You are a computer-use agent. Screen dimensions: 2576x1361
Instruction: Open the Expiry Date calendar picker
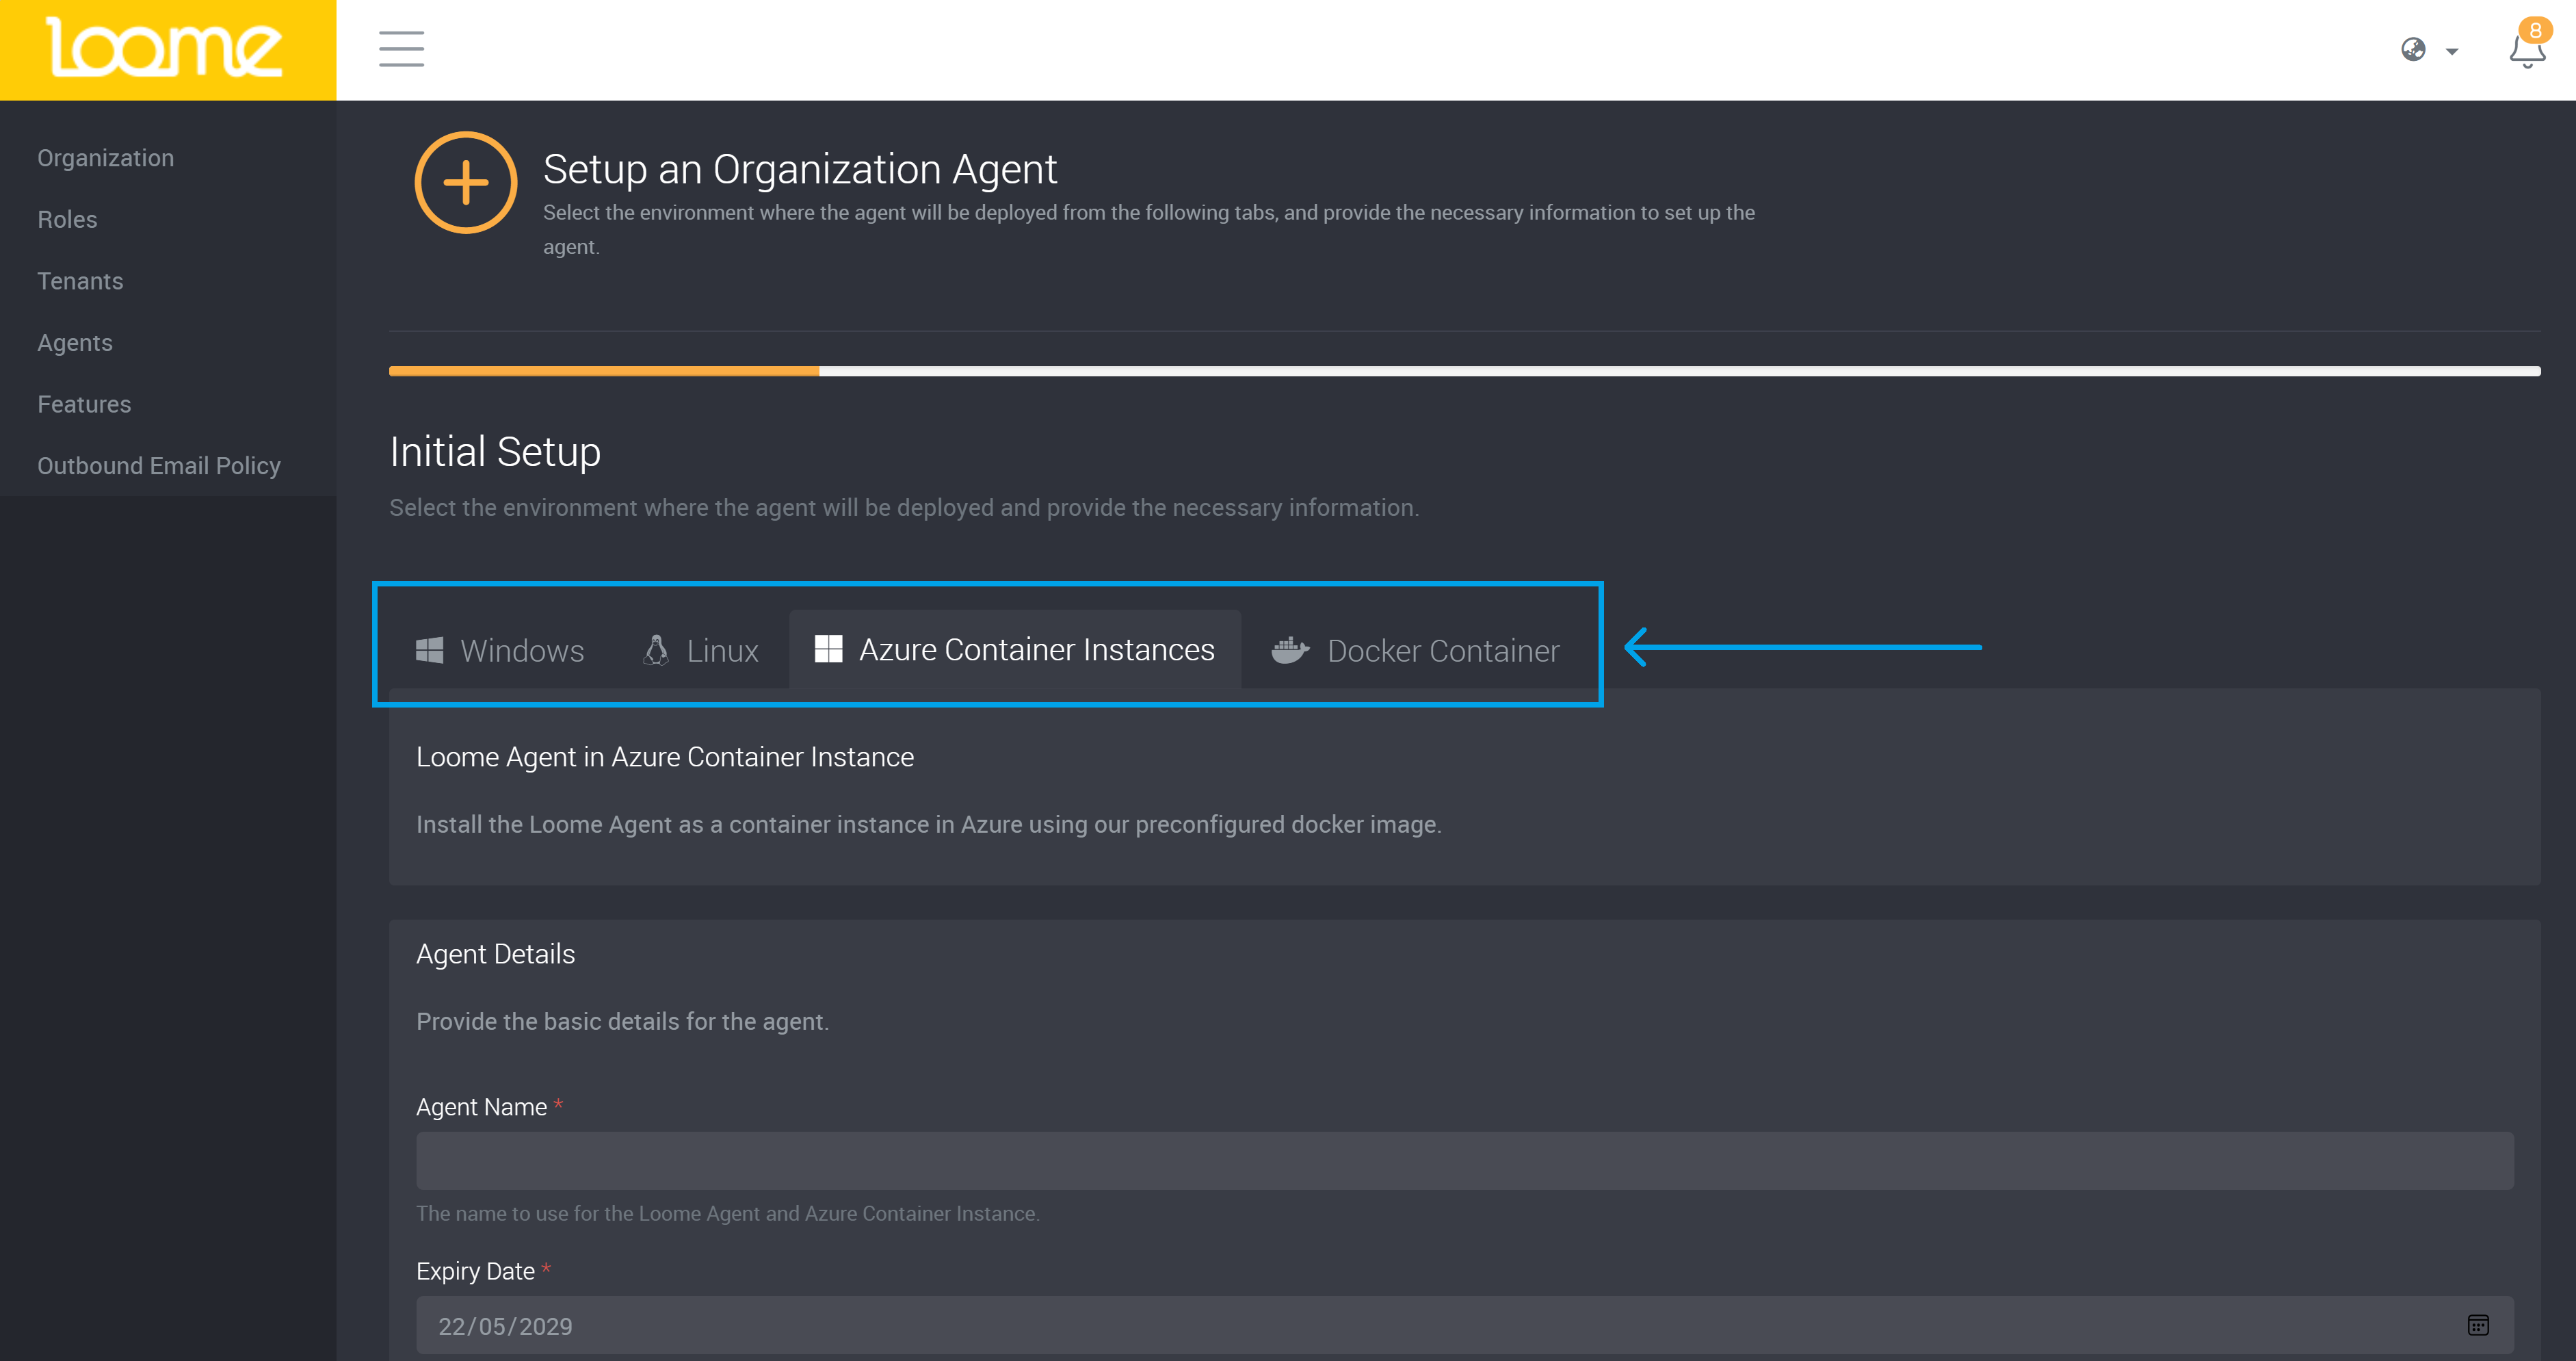[2478, 1325]
